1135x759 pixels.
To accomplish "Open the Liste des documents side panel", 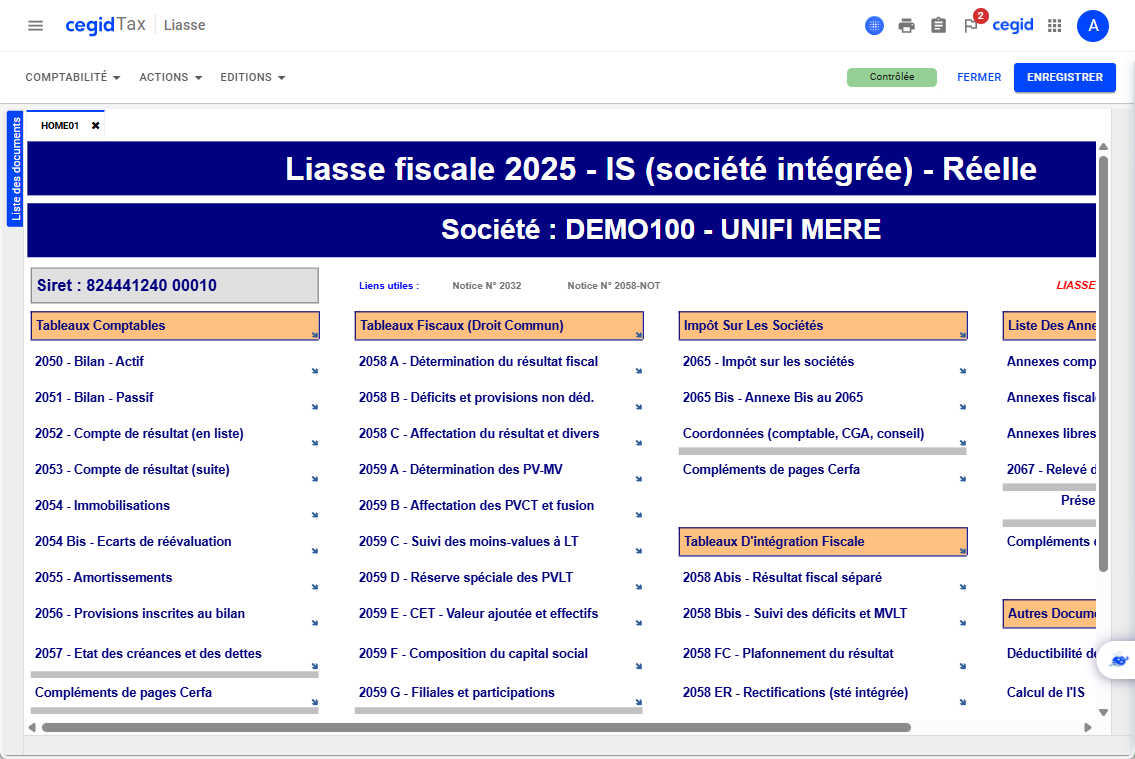I will (14, 169).
